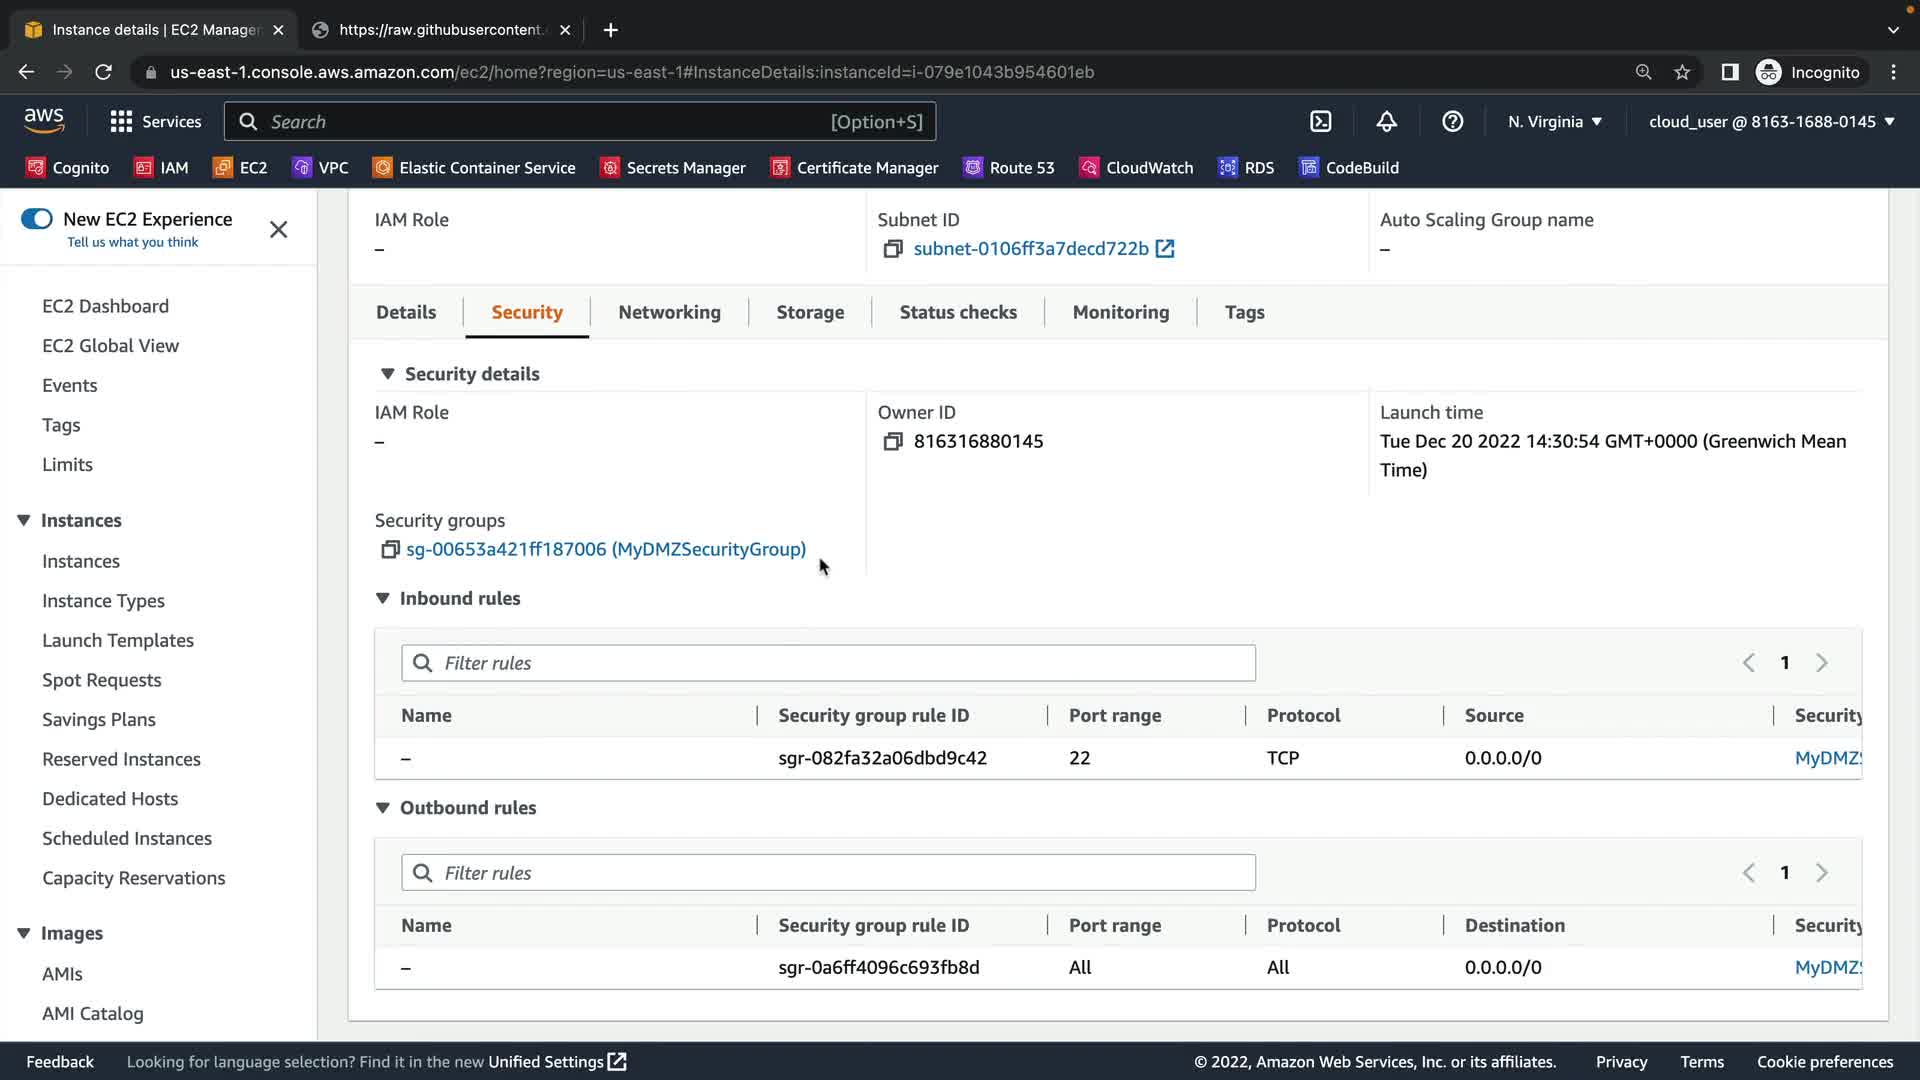1920x1080 pixels.
Task: Copy the Owner ID value
Action: (893, 442)
